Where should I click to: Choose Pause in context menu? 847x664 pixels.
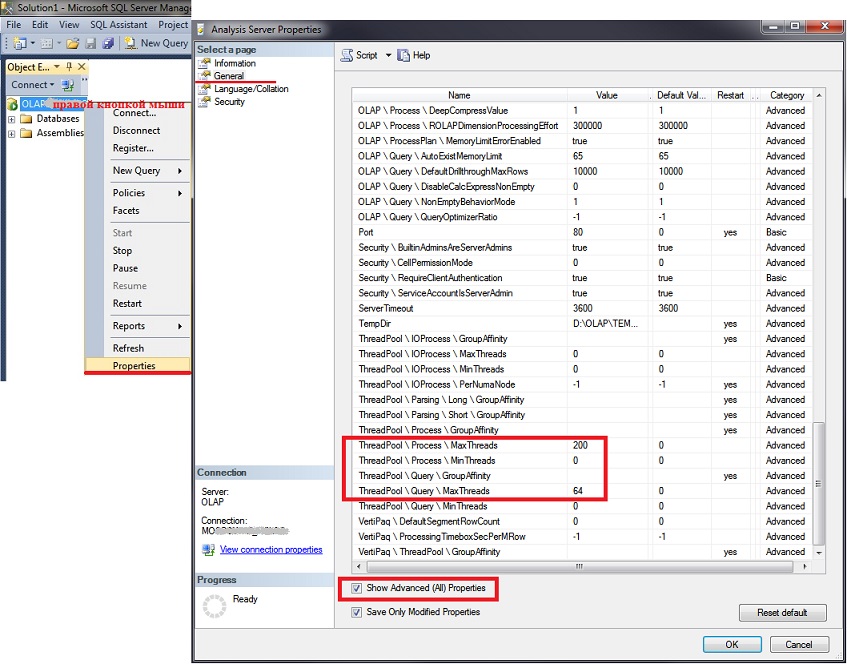[125, 269]
